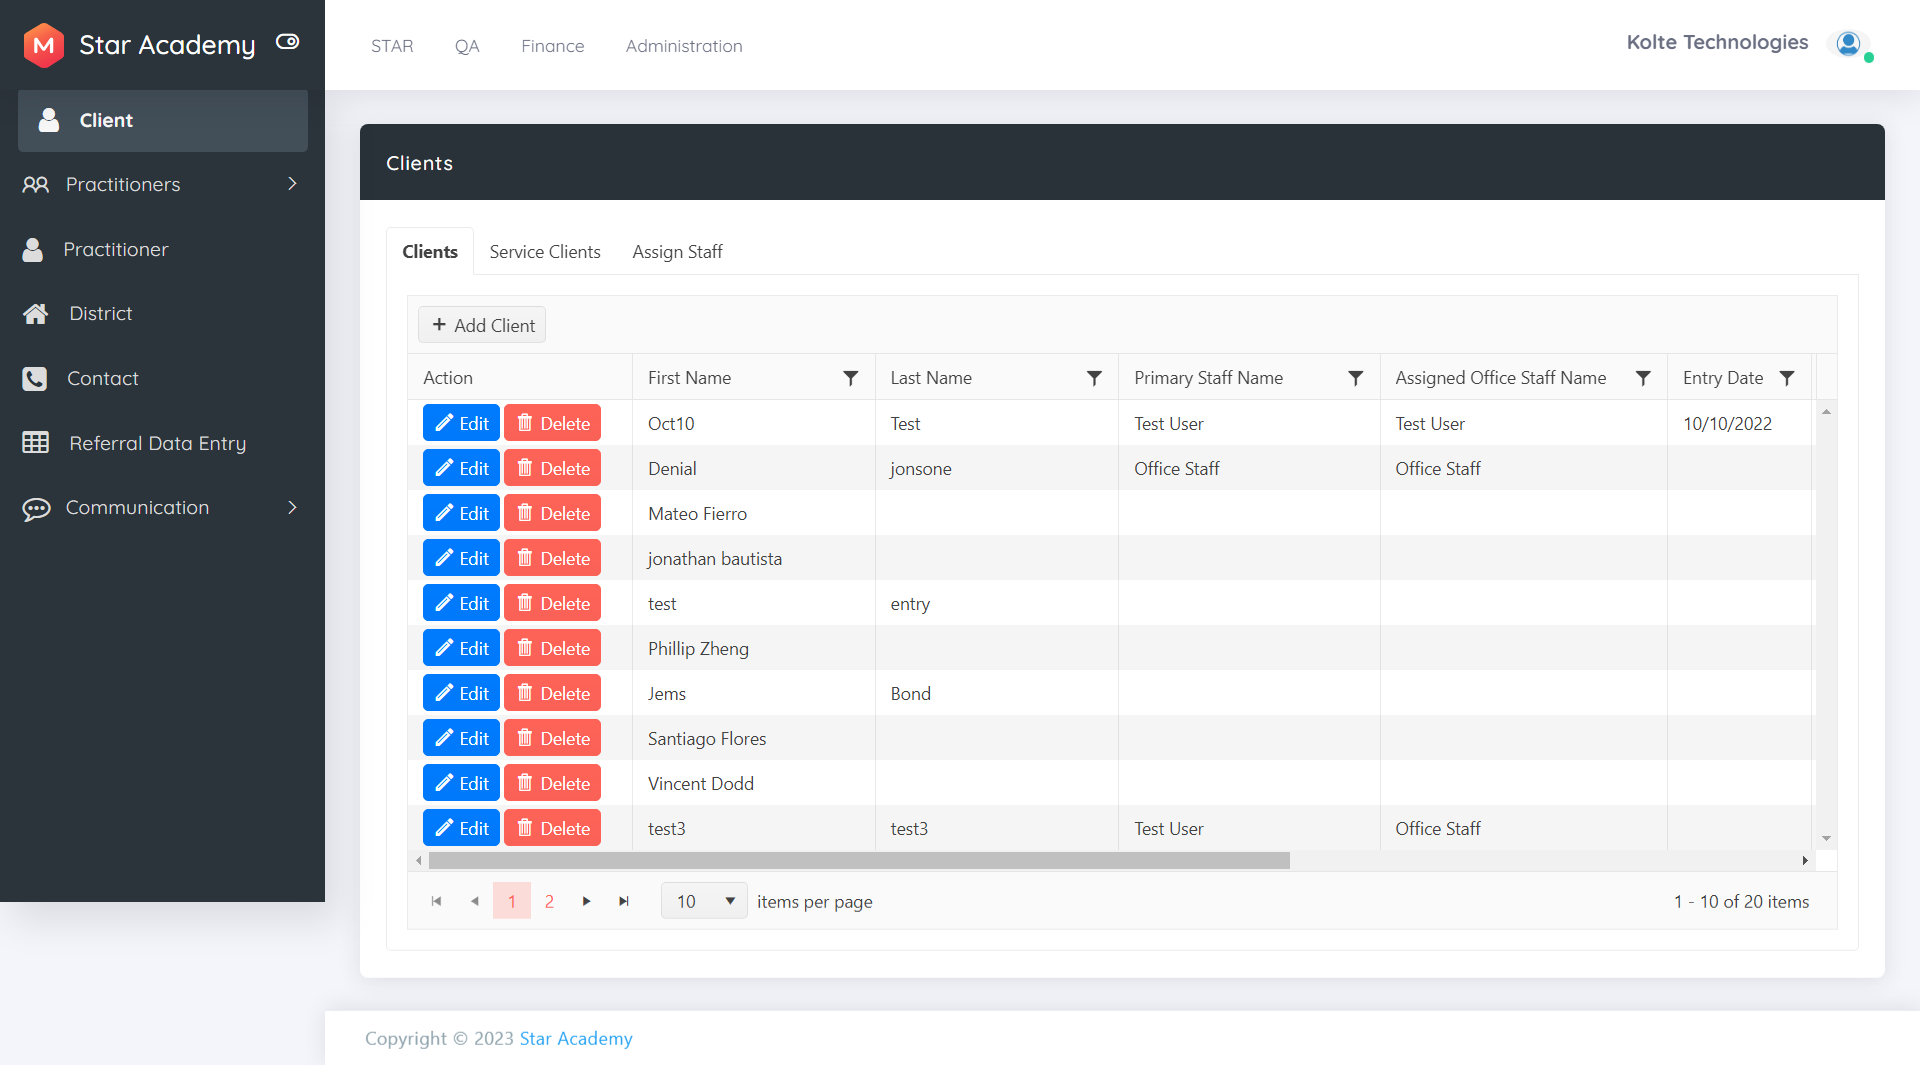Open the Administration top menu

pos(684,46)
